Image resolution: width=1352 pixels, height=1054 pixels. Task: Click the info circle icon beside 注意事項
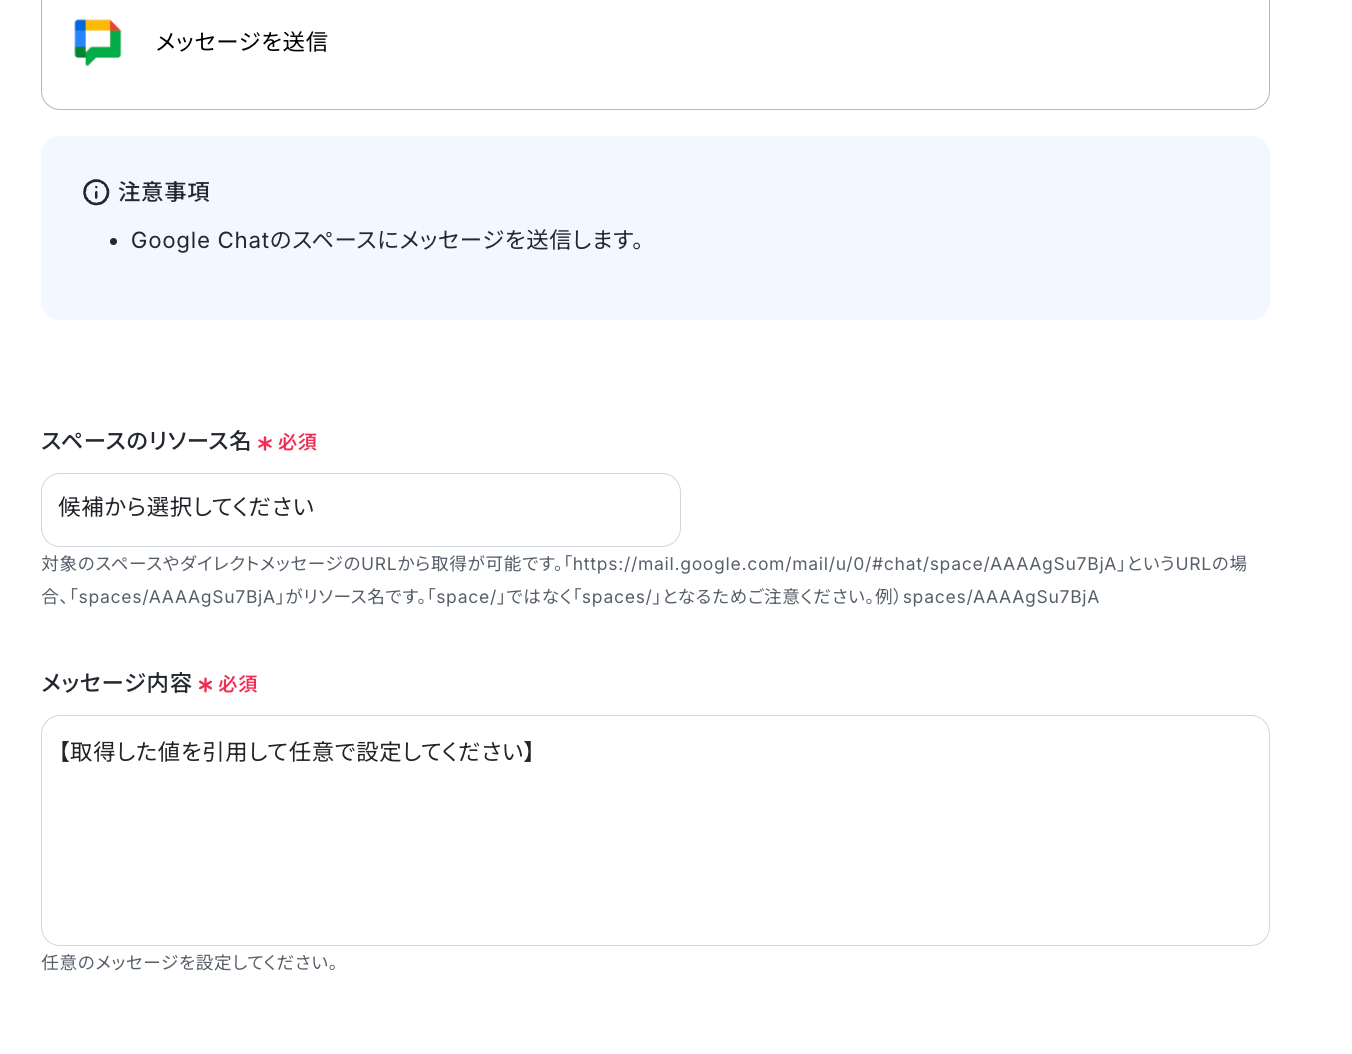[96, 192]
